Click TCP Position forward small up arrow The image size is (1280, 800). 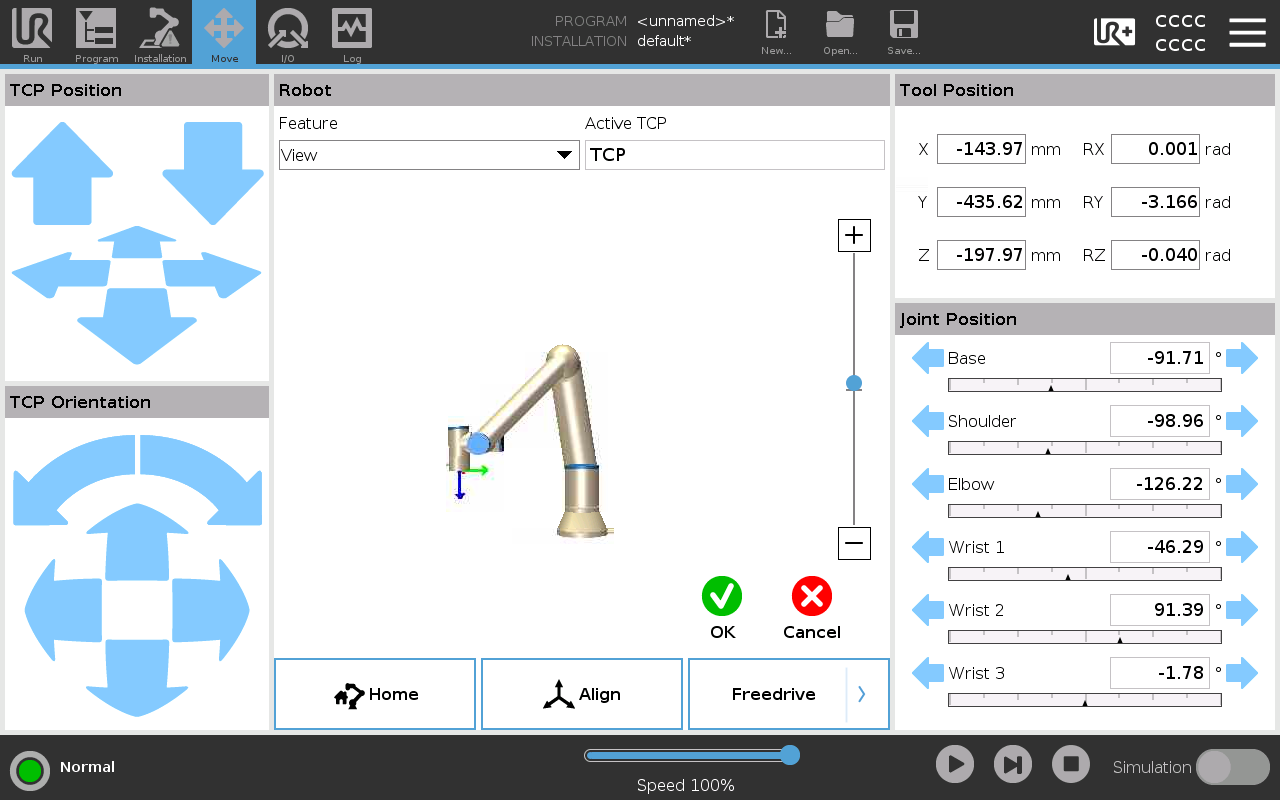(x=136, y=243)
